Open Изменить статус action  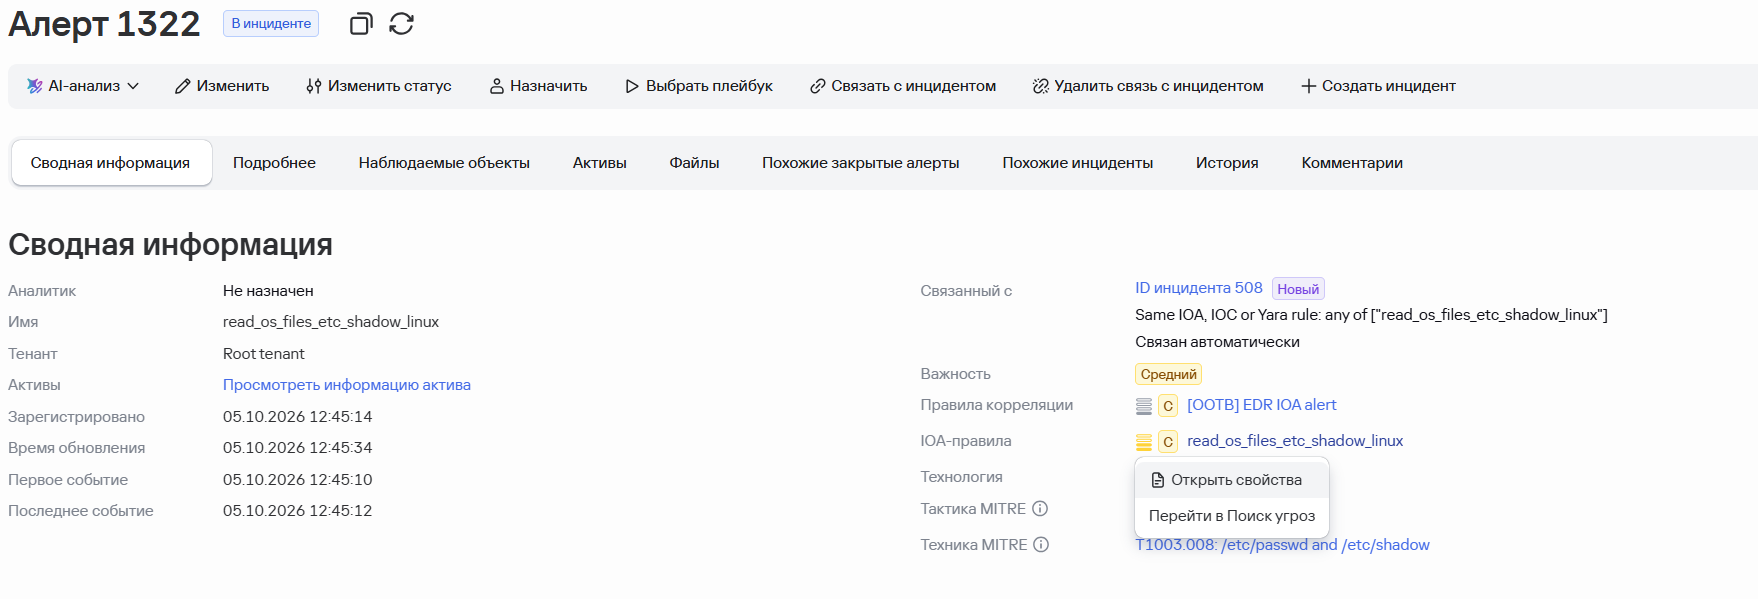click(x=379, y=86)
